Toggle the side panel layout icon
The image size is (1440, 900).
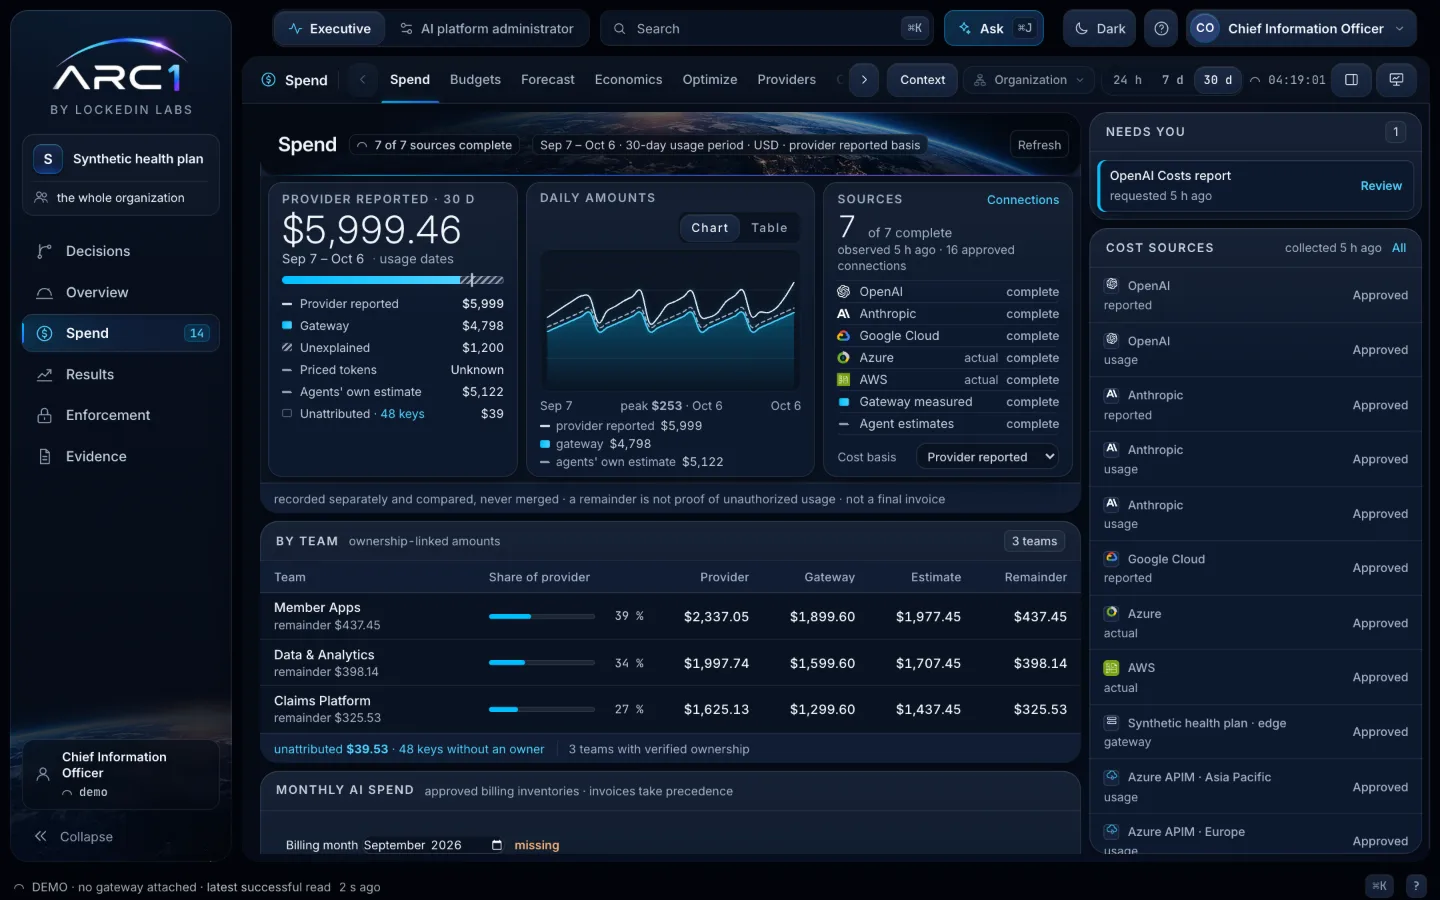pyautogui.click(x=1351, y=80)
